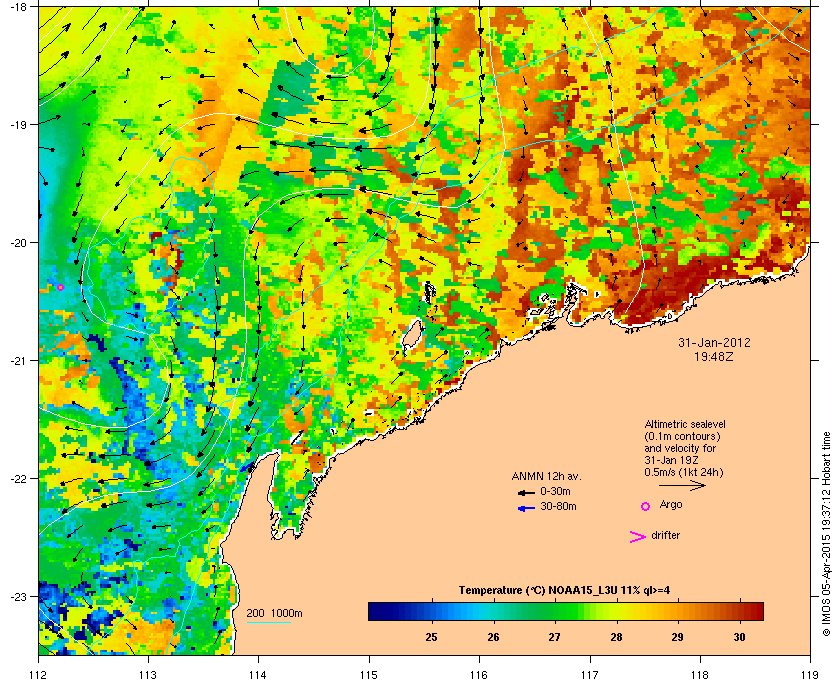Click the longitude axis label 115
840x680 pixels.
(369, 674)
